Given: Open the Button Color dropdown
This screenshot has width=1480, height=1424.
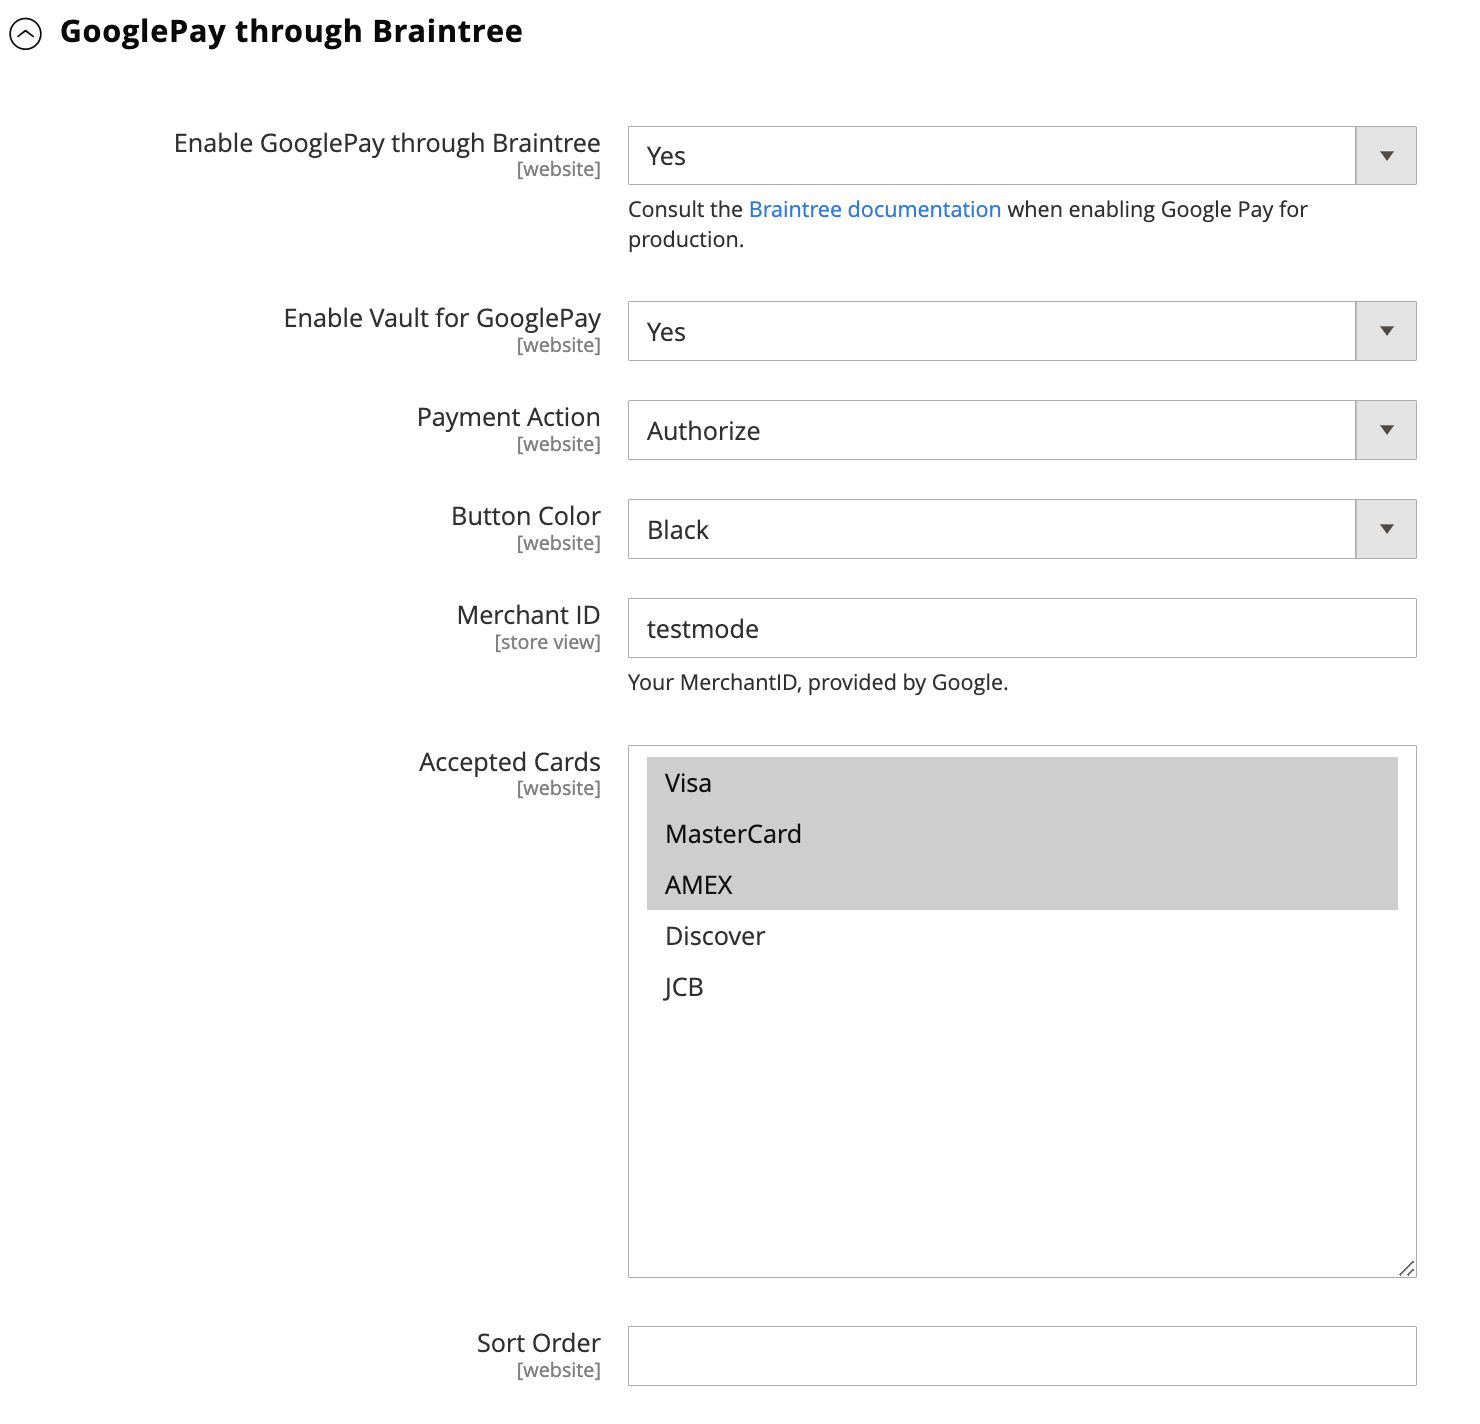Looking at the screenshot, I should [x=991, y=529].
